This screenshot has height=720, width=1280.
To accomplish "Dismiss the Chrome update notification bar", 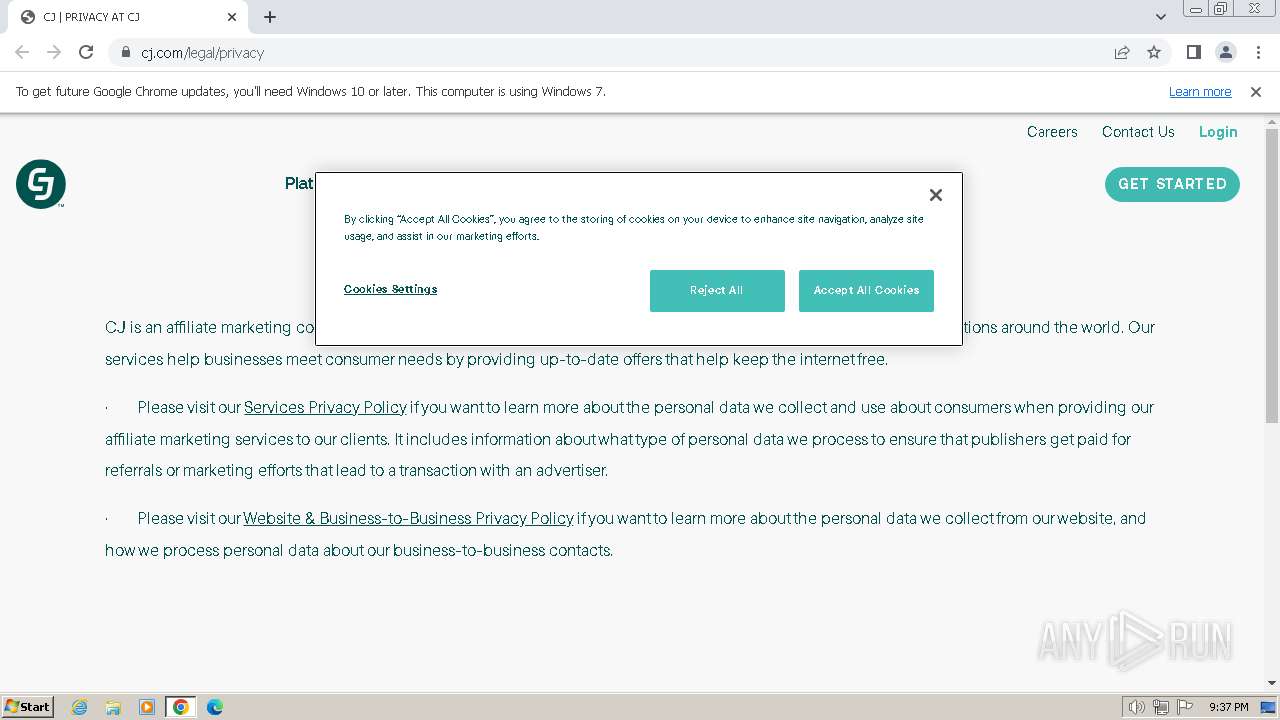I will (1256, 92).
